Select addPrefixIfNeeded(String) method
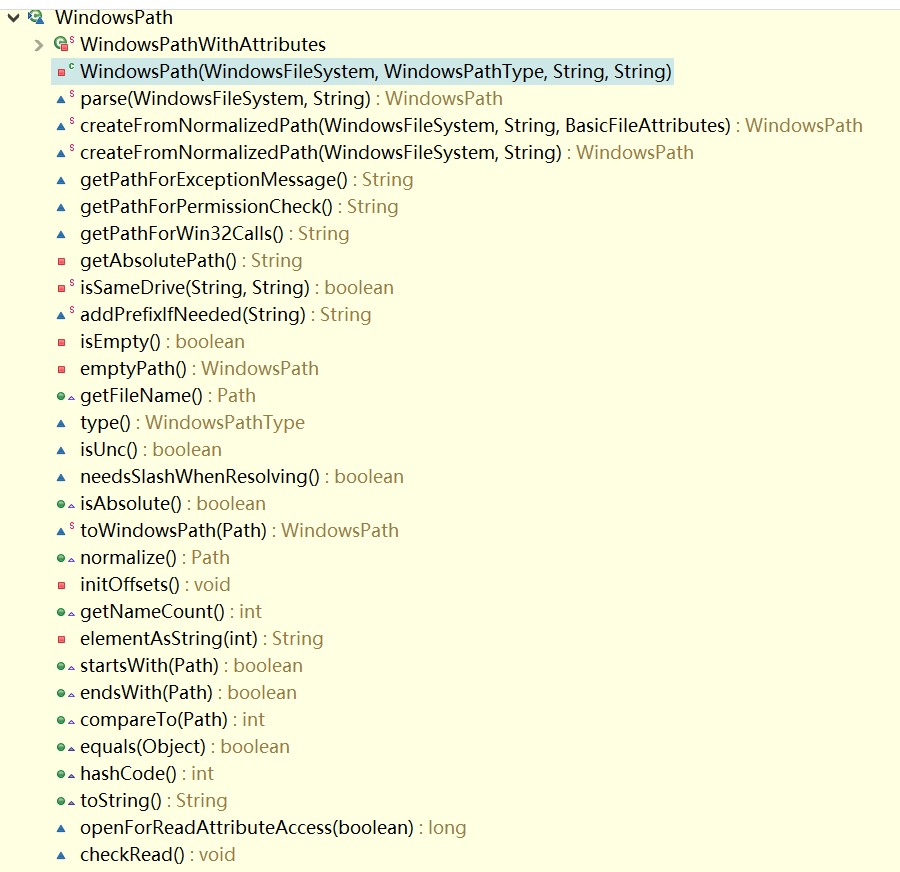The width and height of the screenshot is (900, 872). click(226, 314)
